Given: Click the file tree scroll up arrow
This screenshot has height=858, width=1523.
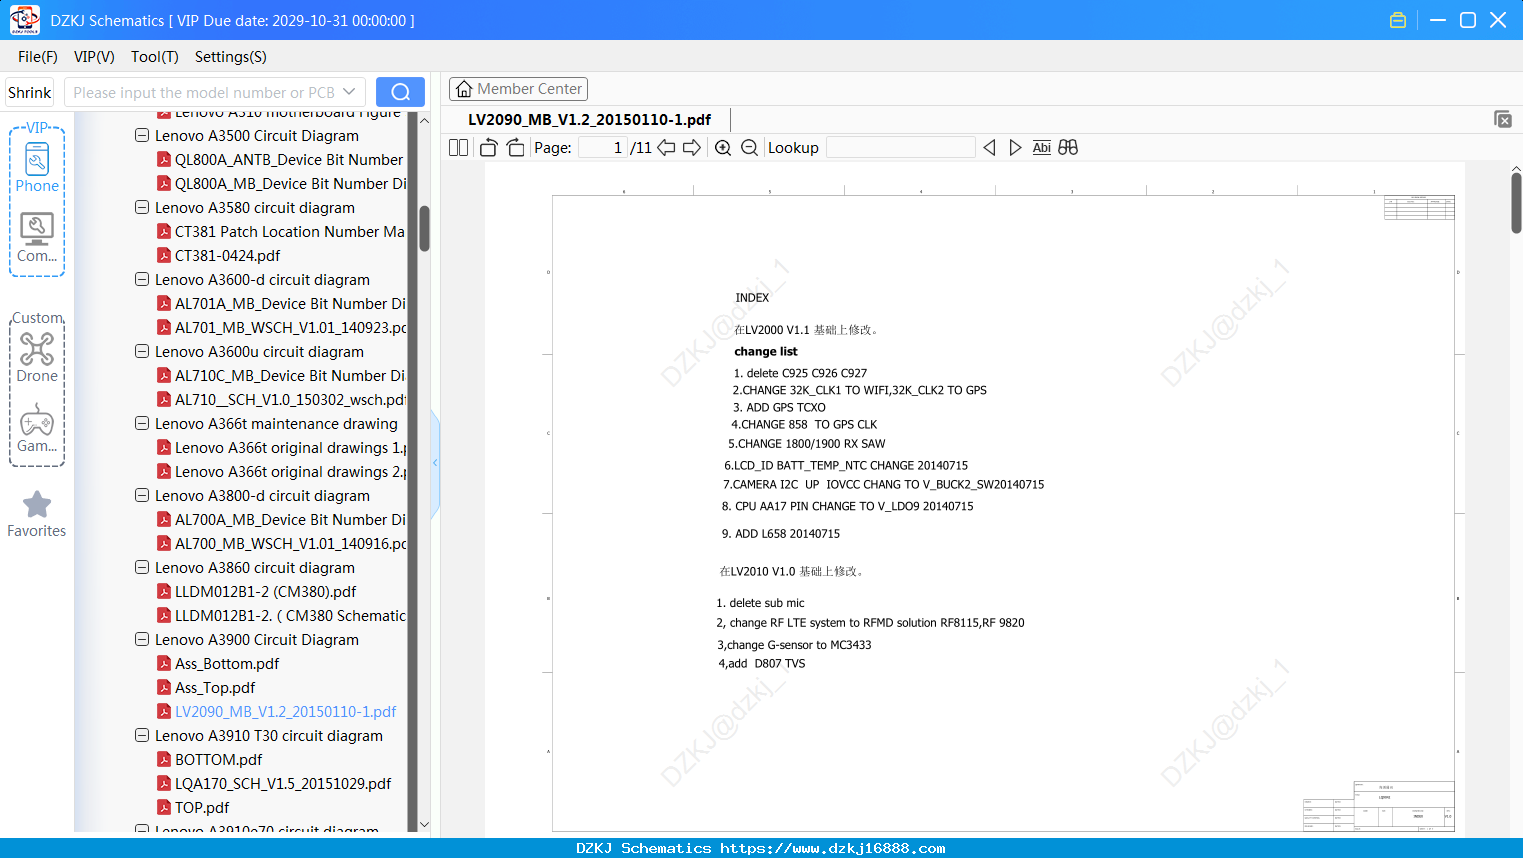Looking at the screenshot, I should [424, 120].
